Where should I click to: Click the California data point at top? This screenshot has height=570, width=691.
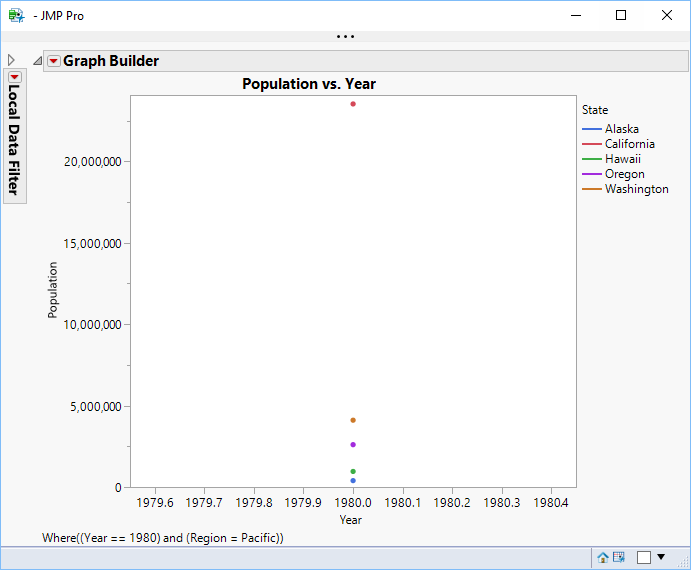[x=353, y=104]
